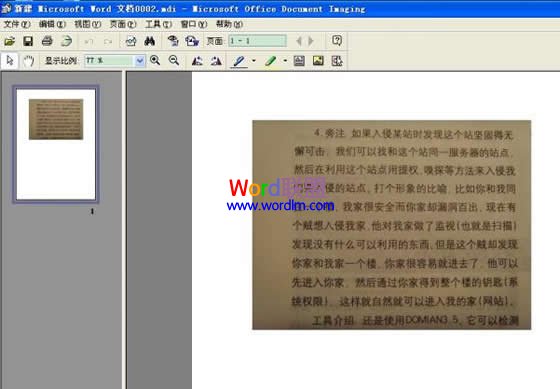This screenshot has width=560, height=389.
Task: Recognize text using the OCR eye icon
Action: pos(173,41)
